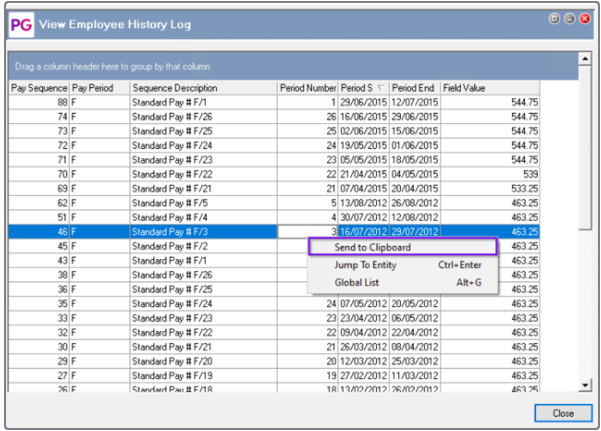Select row with Pay Sequence 38
601x431 pixels.
coord(274,275)
